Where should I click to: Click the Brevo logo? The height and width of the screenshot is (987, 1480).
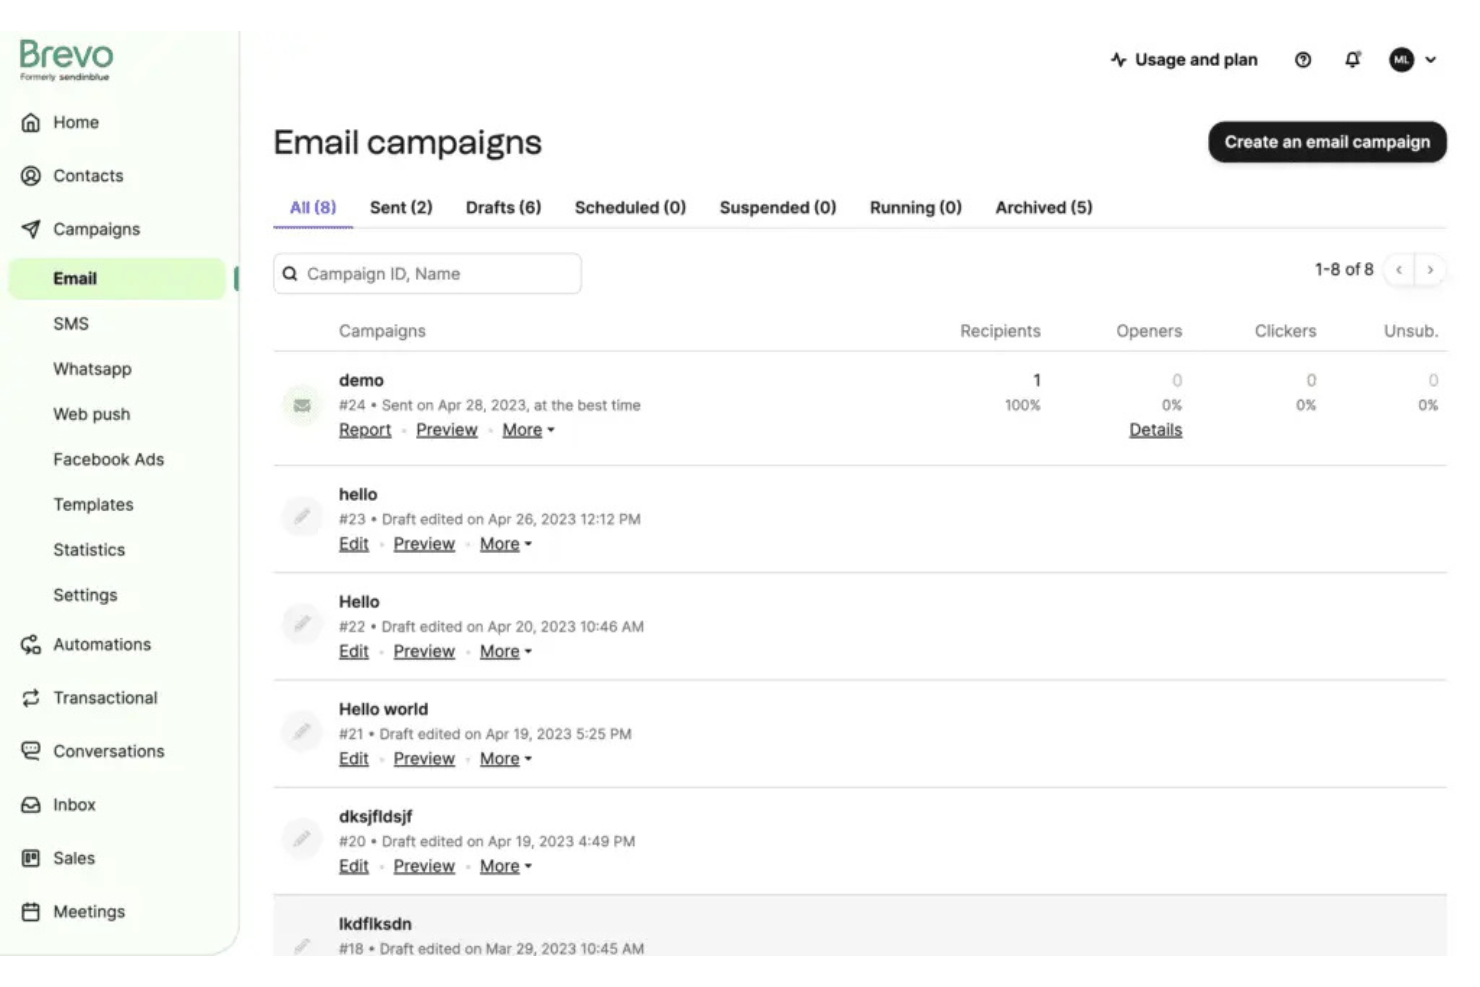[x=66, y=59]
